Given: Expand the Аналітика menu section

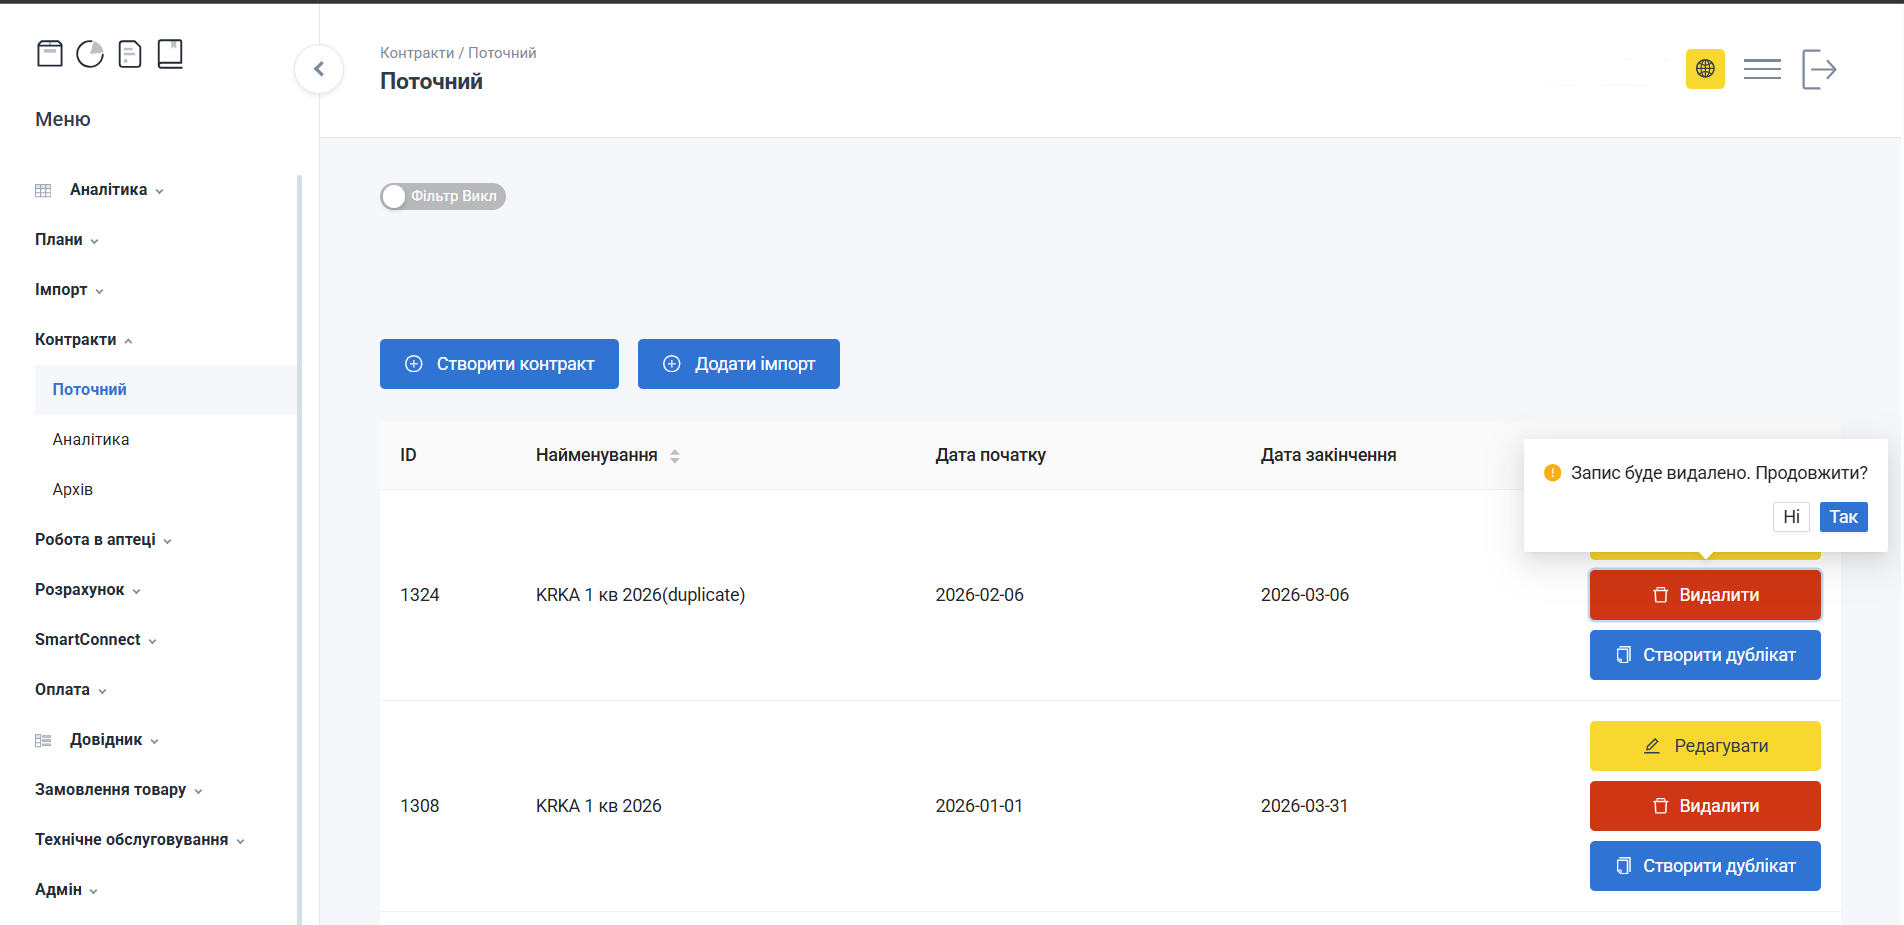Looking at the screenshot, I should [x=108, y=190].
